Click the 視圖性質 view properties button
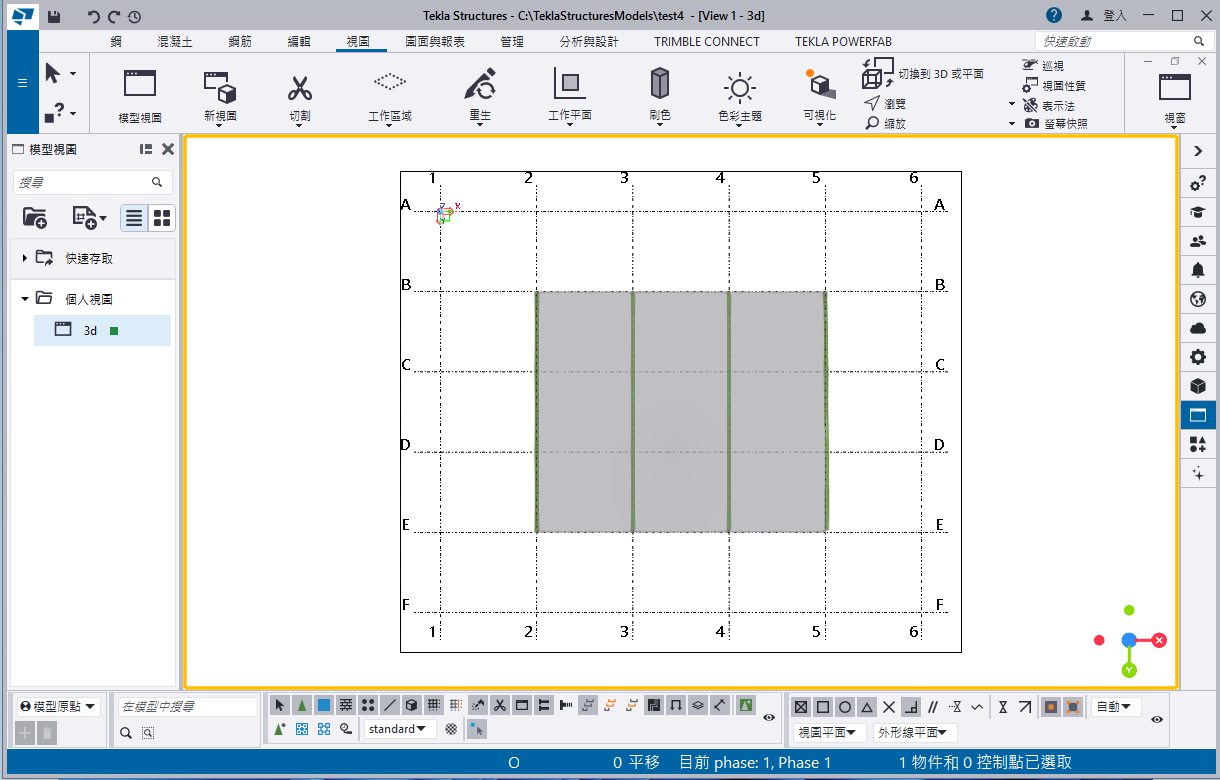Image resolution: width=1220 pixels, height=780 pixels. pyautogui.click(x=1062, y=86)
